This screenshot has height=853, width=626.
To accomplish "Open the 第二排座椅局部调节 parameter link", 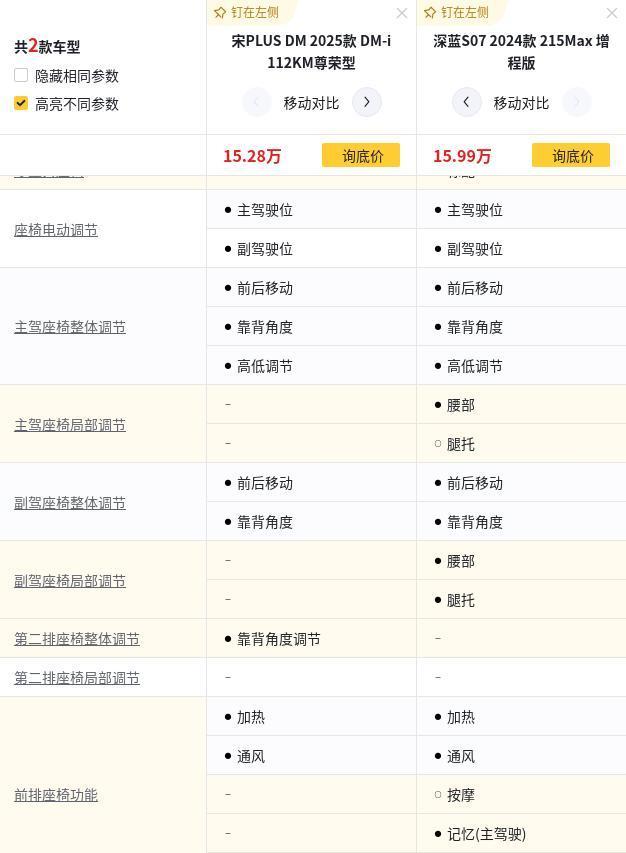I will point(77,678).
